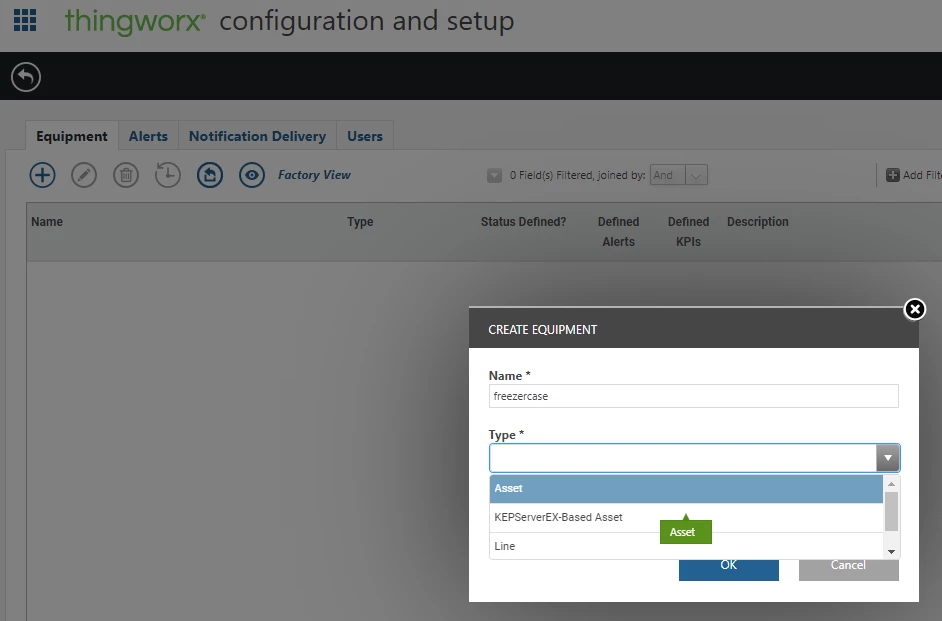Click the Type combo box field

tap(683, 458)
